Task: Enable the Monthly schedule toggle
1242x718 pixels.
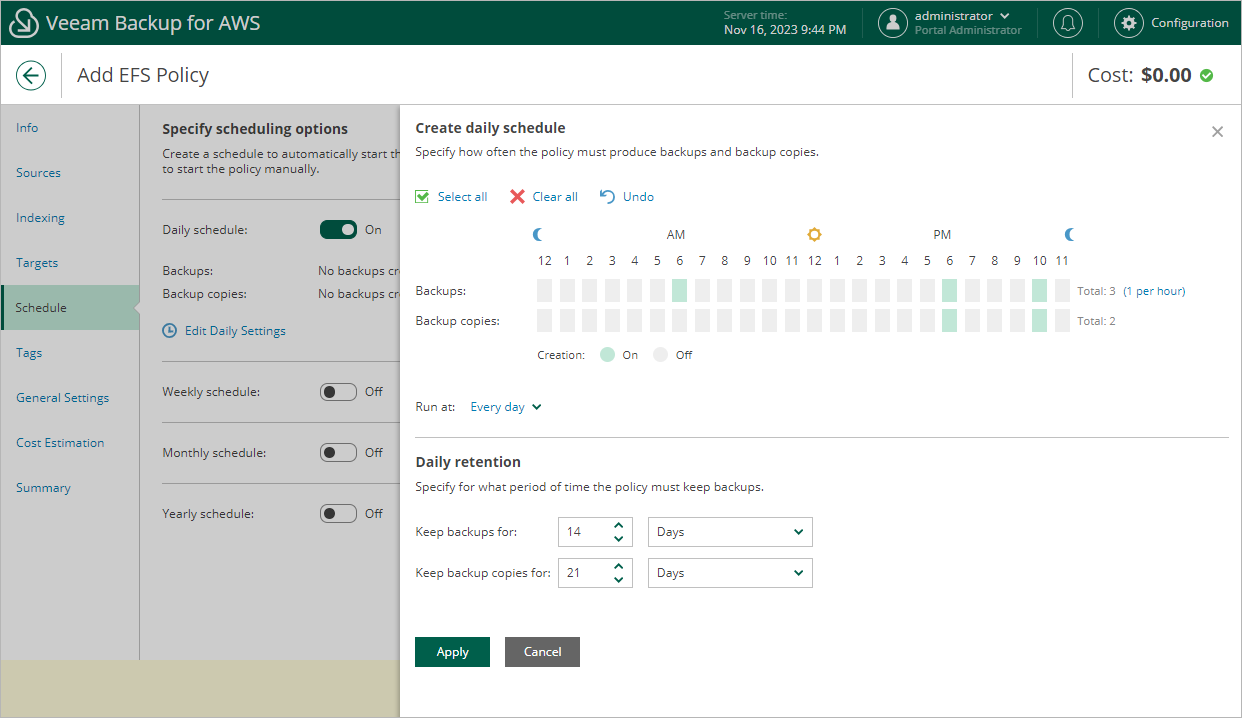Action: coord(338,453)
